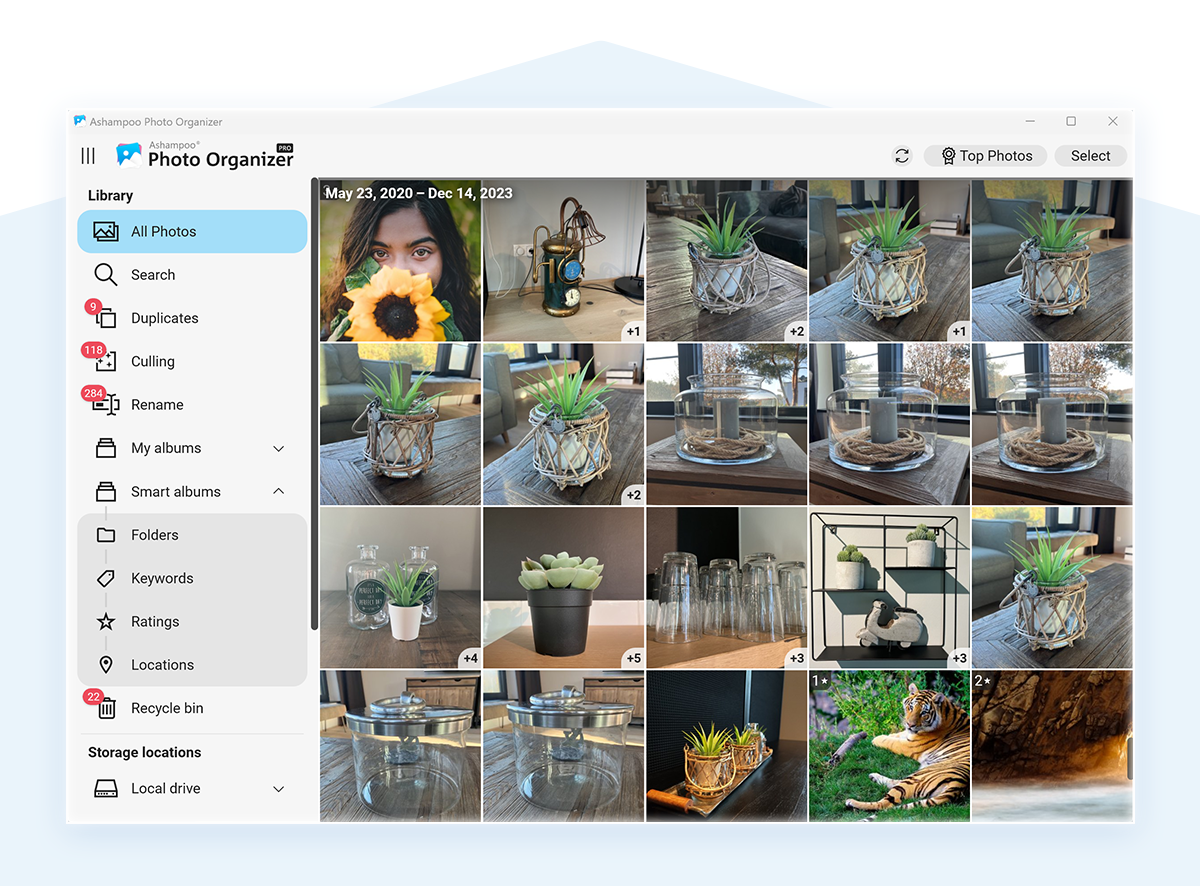The width and height of the screenshot is (1200, 886).
Task: Open the Keywords smart album
Action: click(x=161, y=578)
